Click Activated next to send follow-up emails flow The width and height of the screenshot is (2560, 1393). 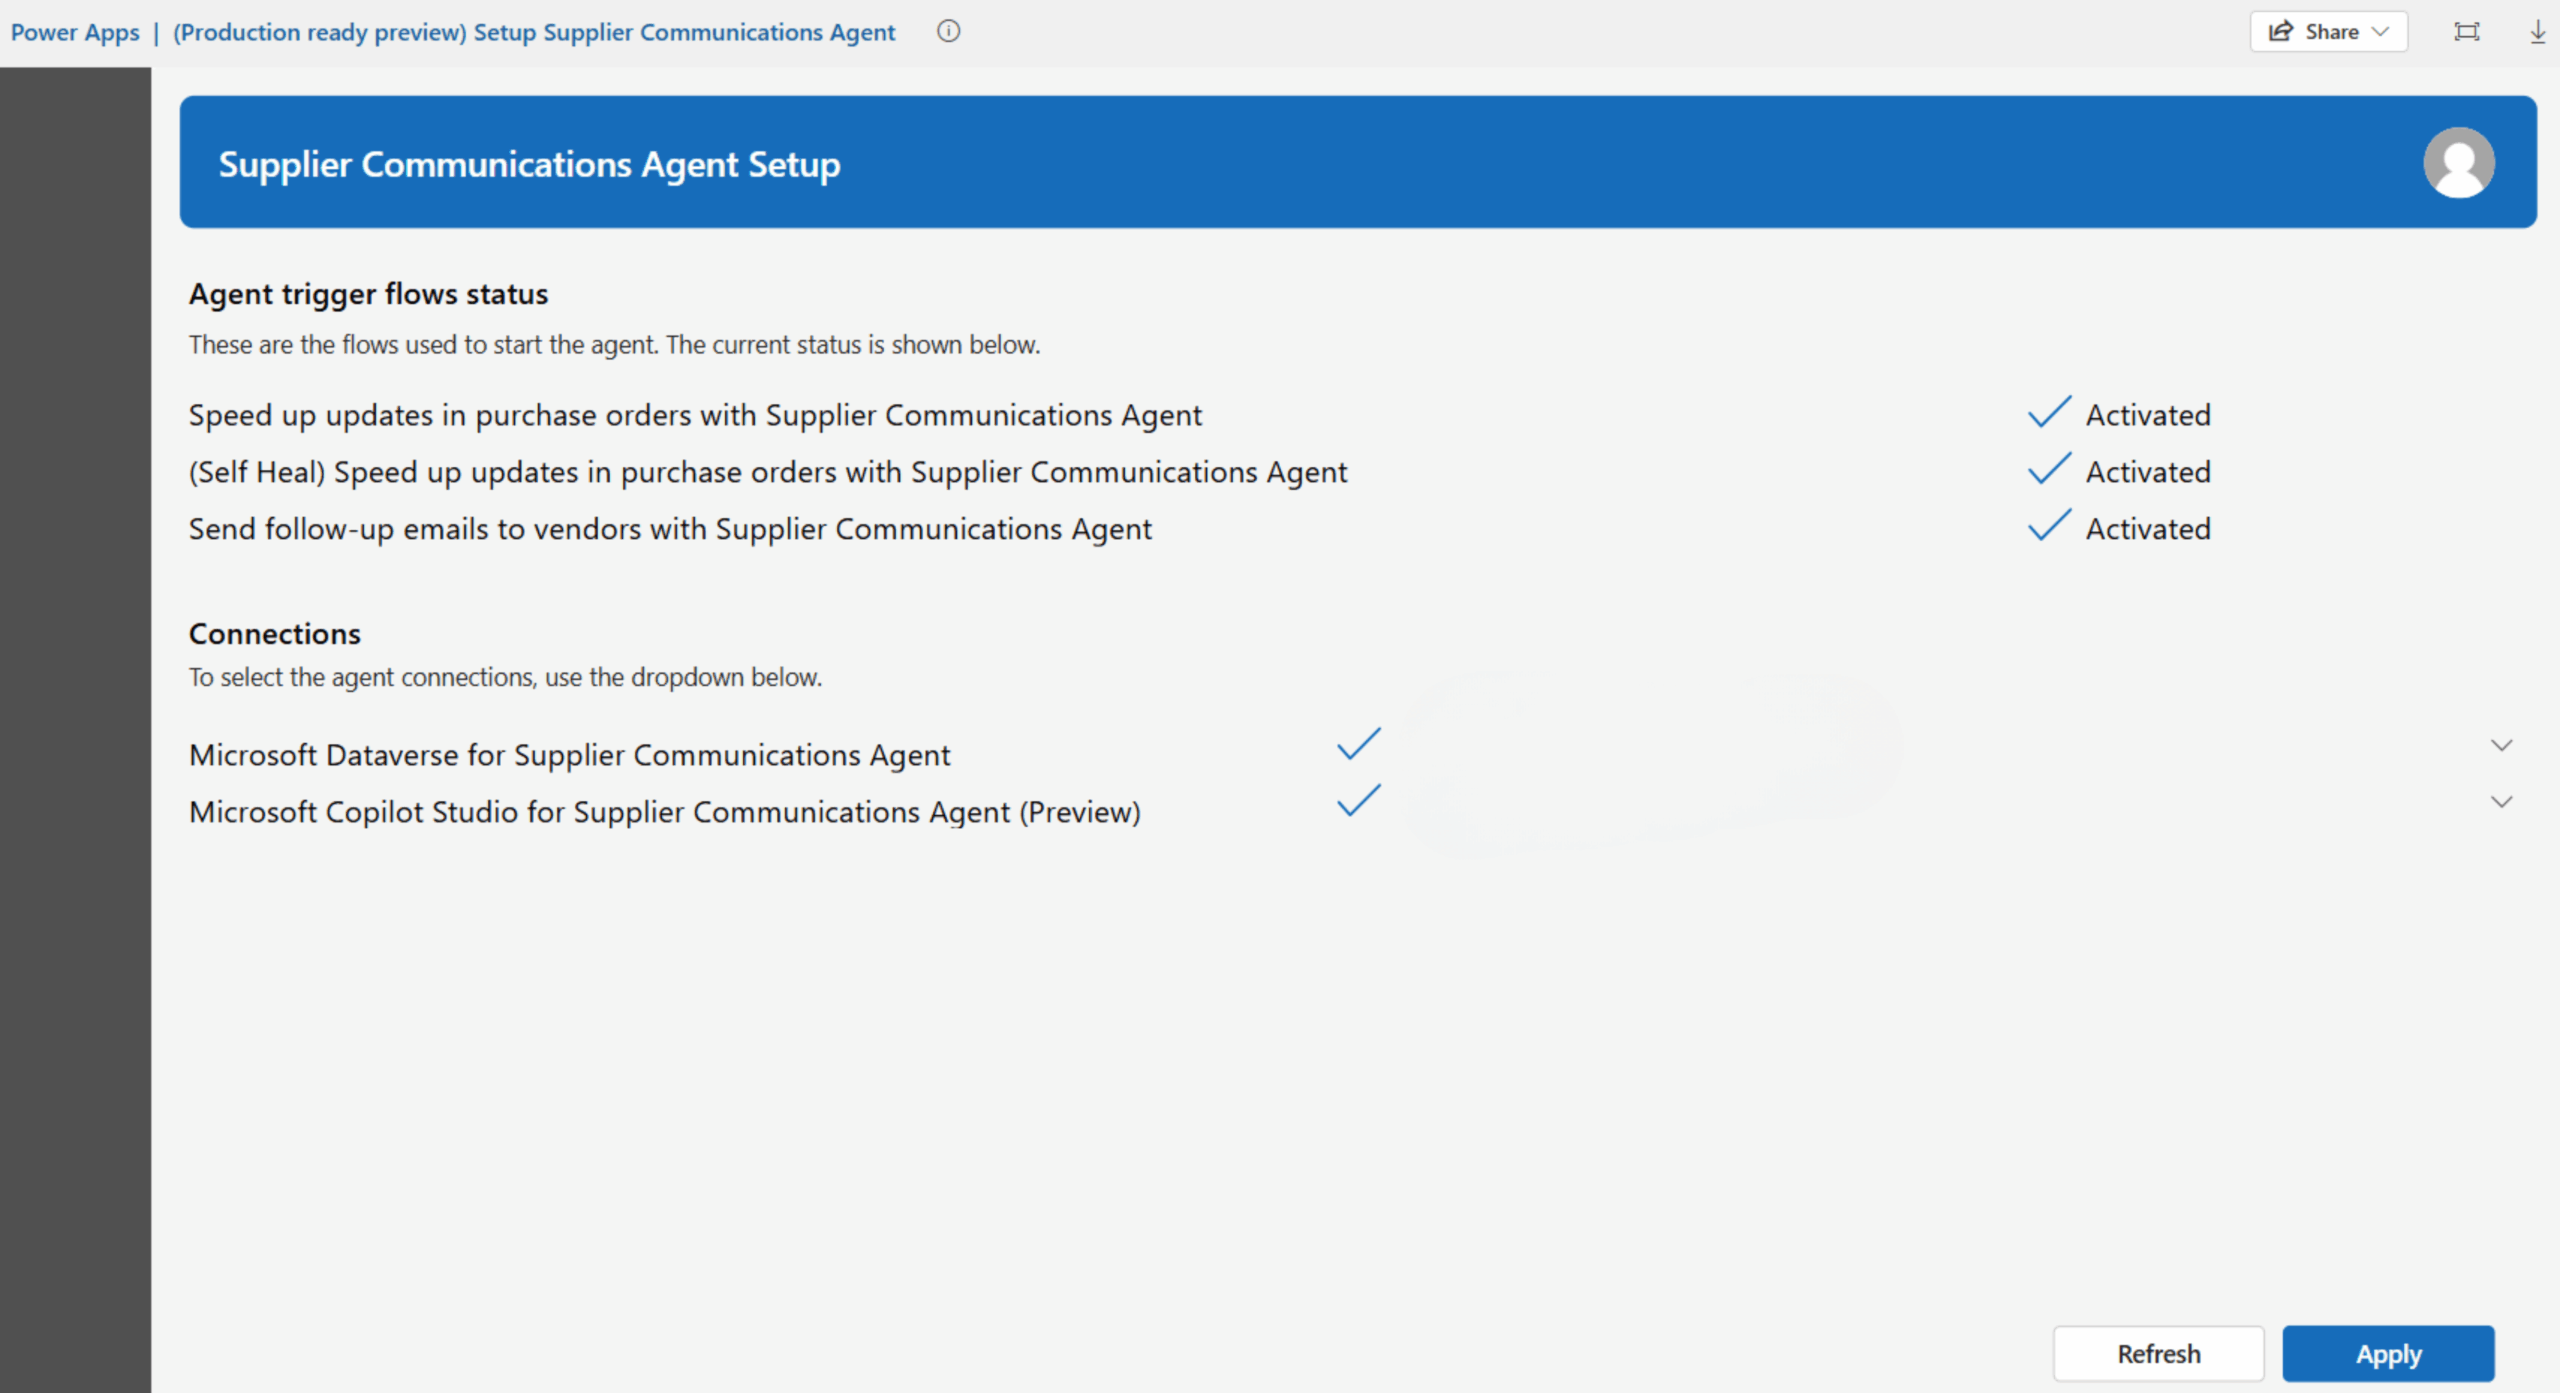coord(2148,528)
